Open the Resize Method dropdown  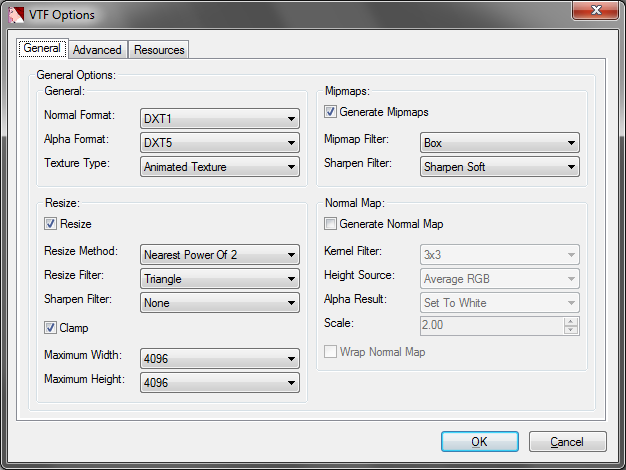coord(220,255)
